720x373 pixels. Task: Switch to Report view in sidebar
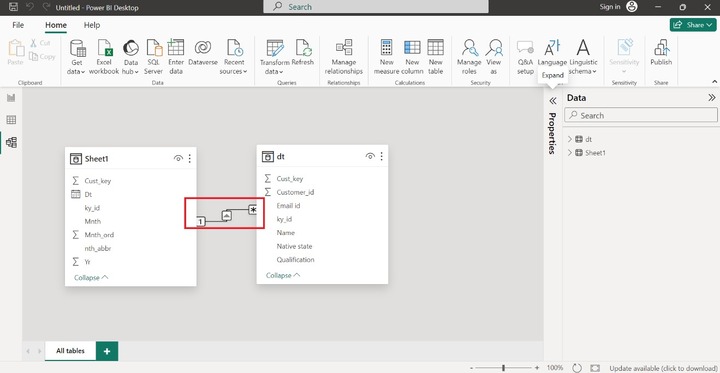click(x=11, y=98)
